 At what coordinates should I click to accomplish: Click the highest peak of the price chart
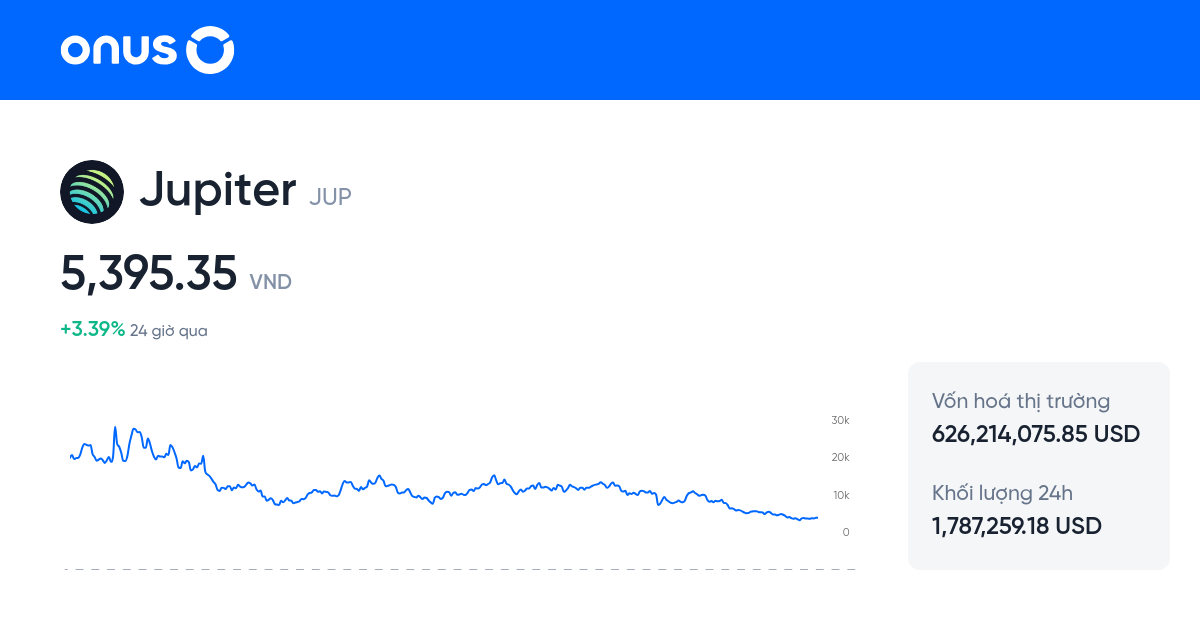[115, 428]
